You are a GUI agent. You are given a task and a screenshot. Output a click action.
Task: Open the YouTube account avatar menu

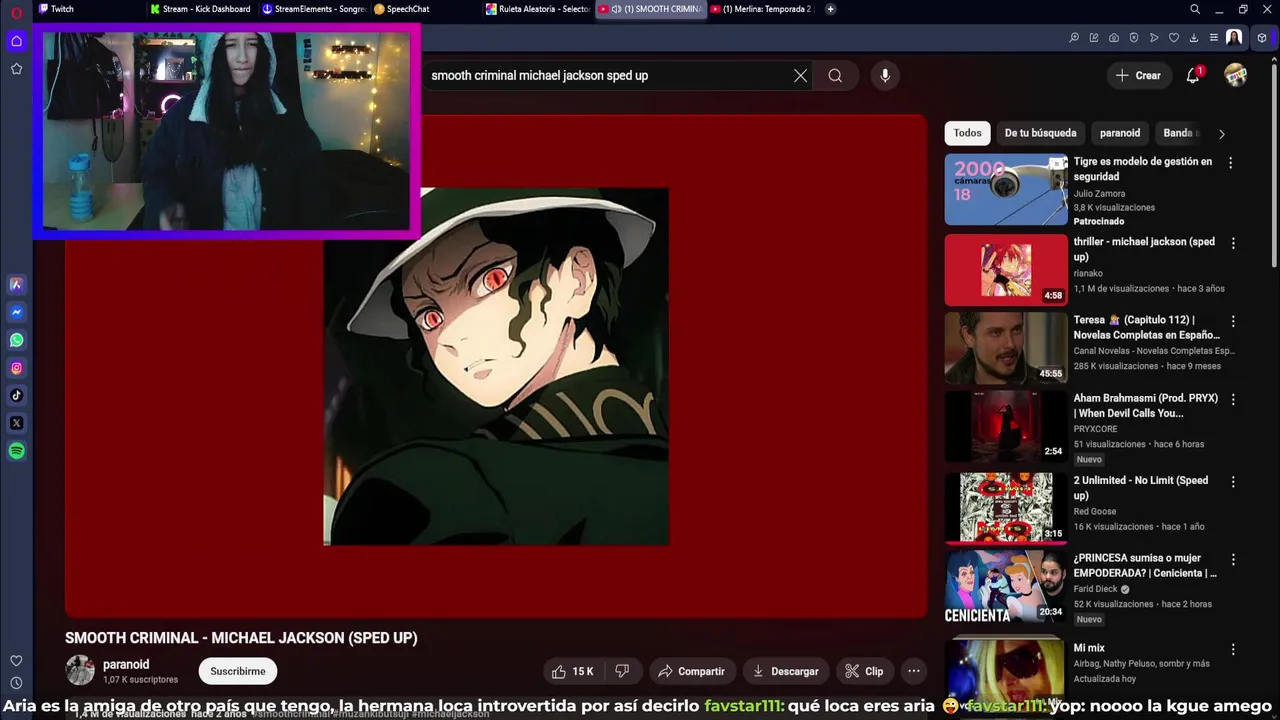click(1236, 75)
